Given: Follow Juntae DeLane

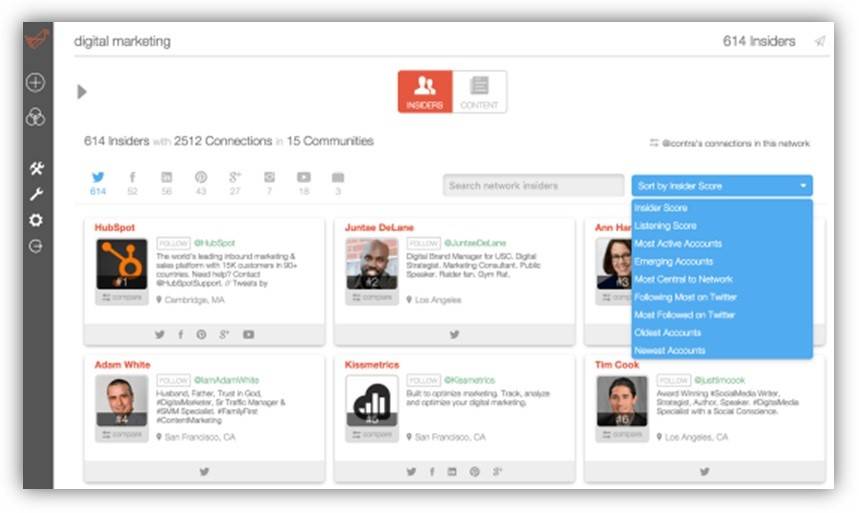Looking at the screenshot, I should click(x=423, y=243).
